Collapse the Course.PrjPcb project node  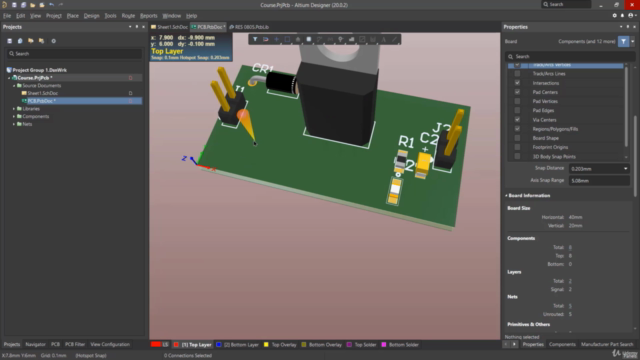pos(9,78)
